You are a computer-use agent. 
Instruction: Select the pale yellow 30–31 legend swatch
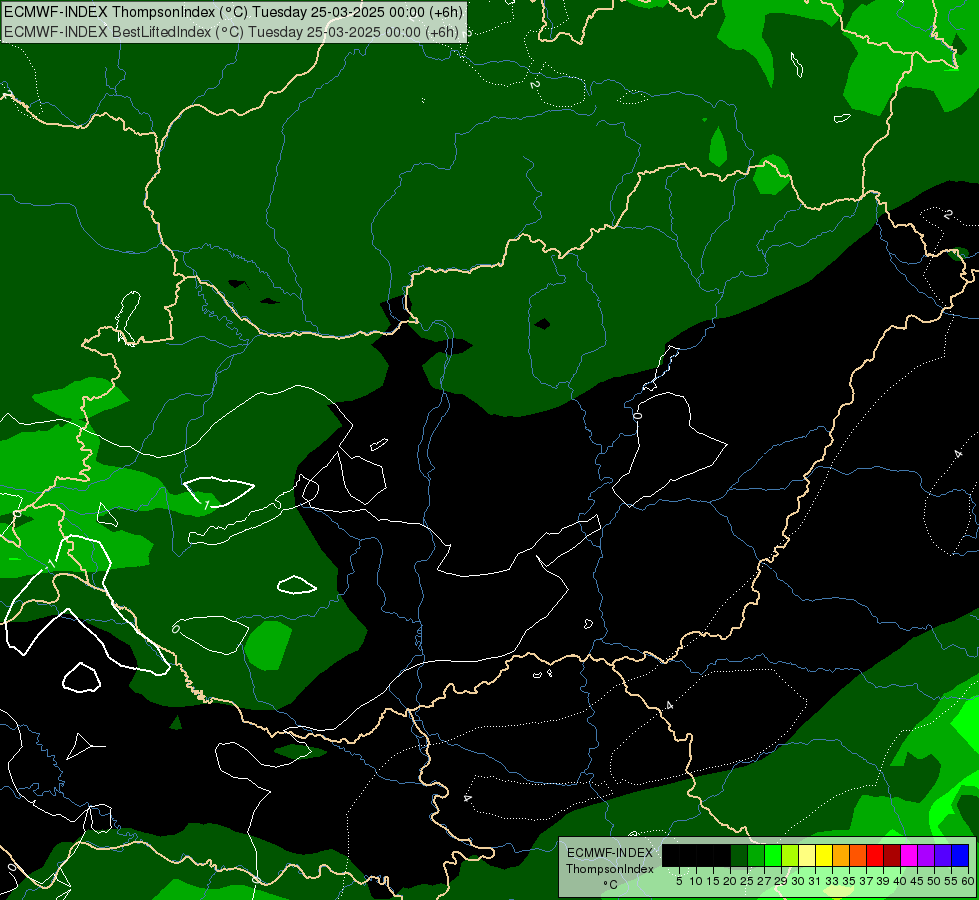(807, 855)
